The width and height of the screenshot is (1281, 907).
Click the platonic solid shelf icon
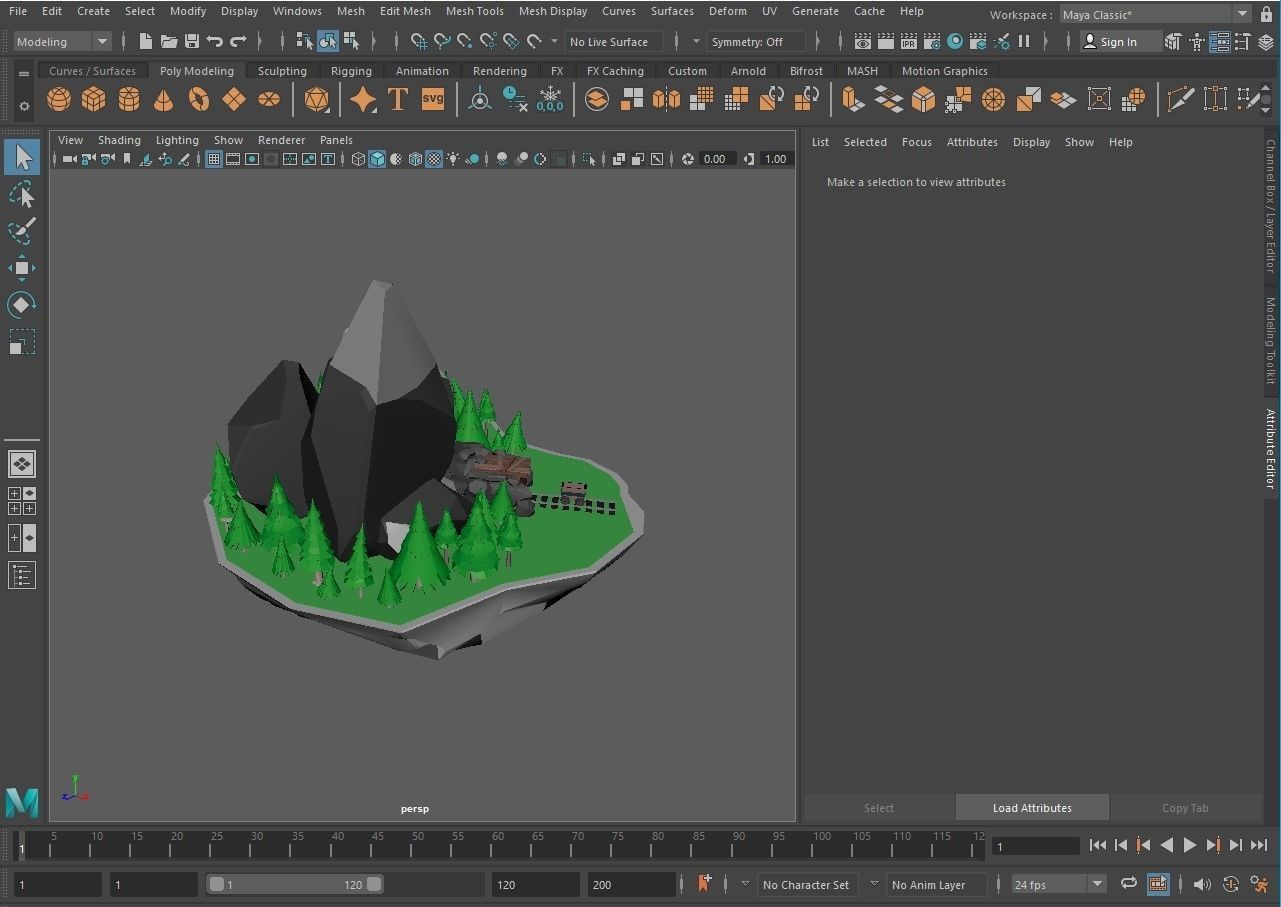[x=317, y=99]
